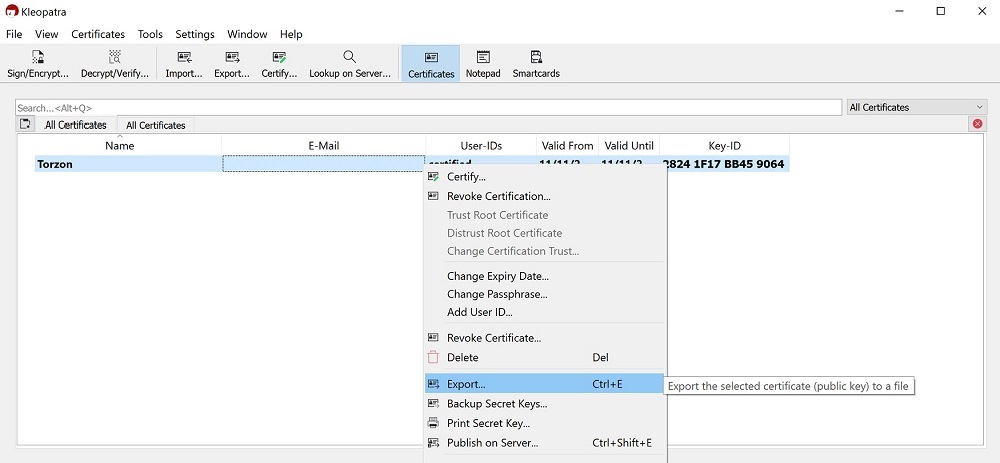Open Lookup on Server search

(349, 64)
